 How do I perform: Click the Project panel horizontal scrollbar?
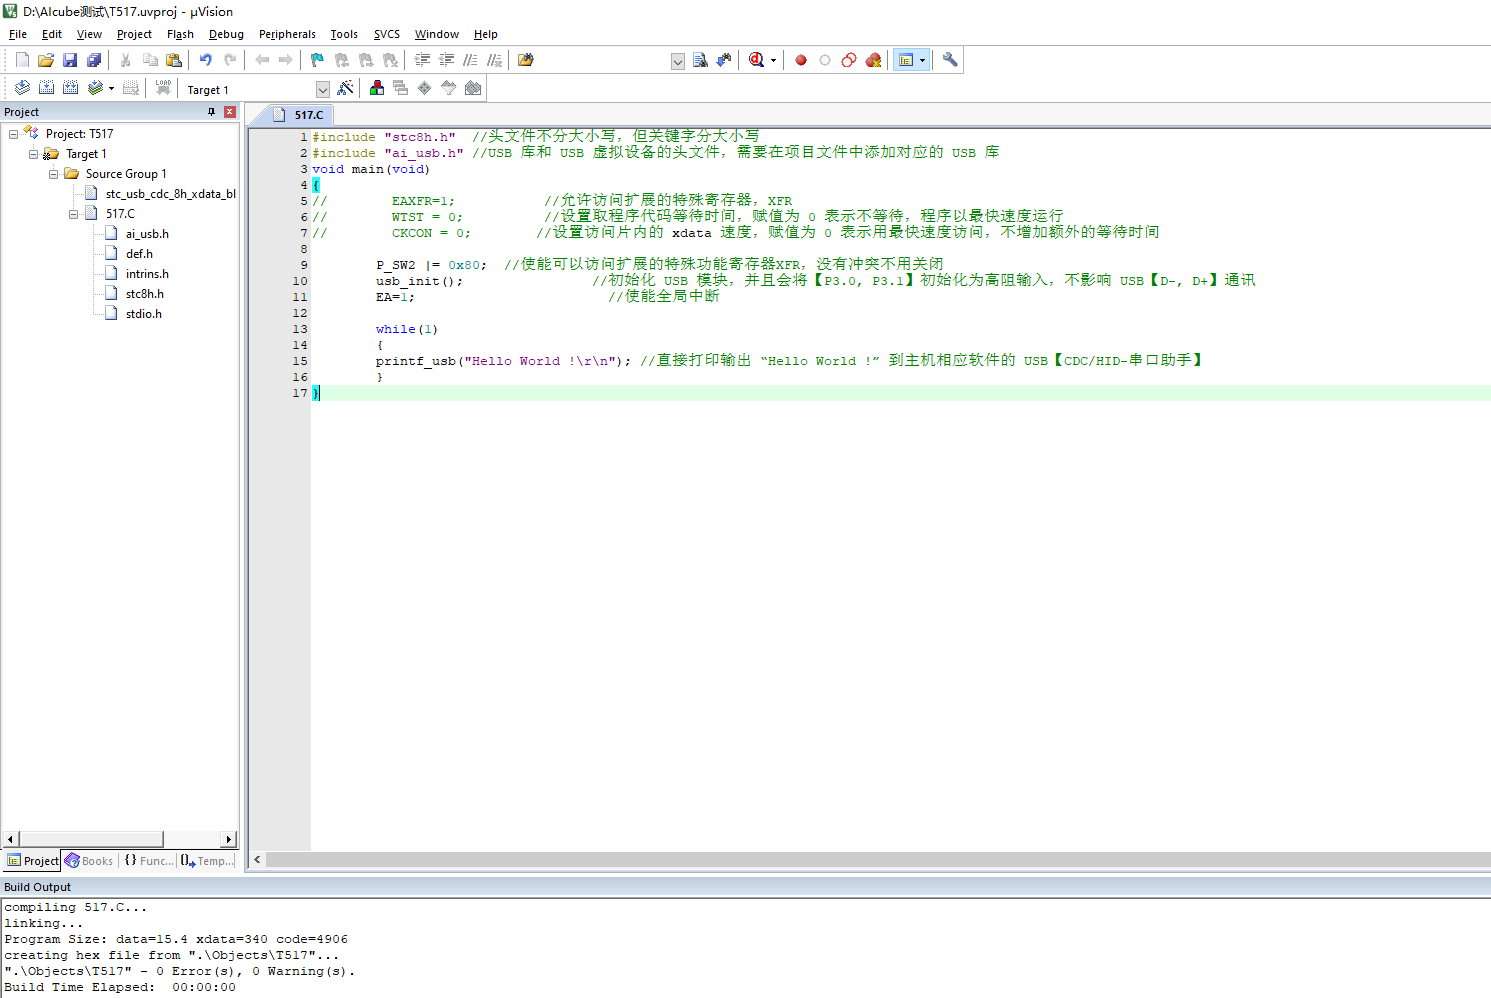pos(91,839)
